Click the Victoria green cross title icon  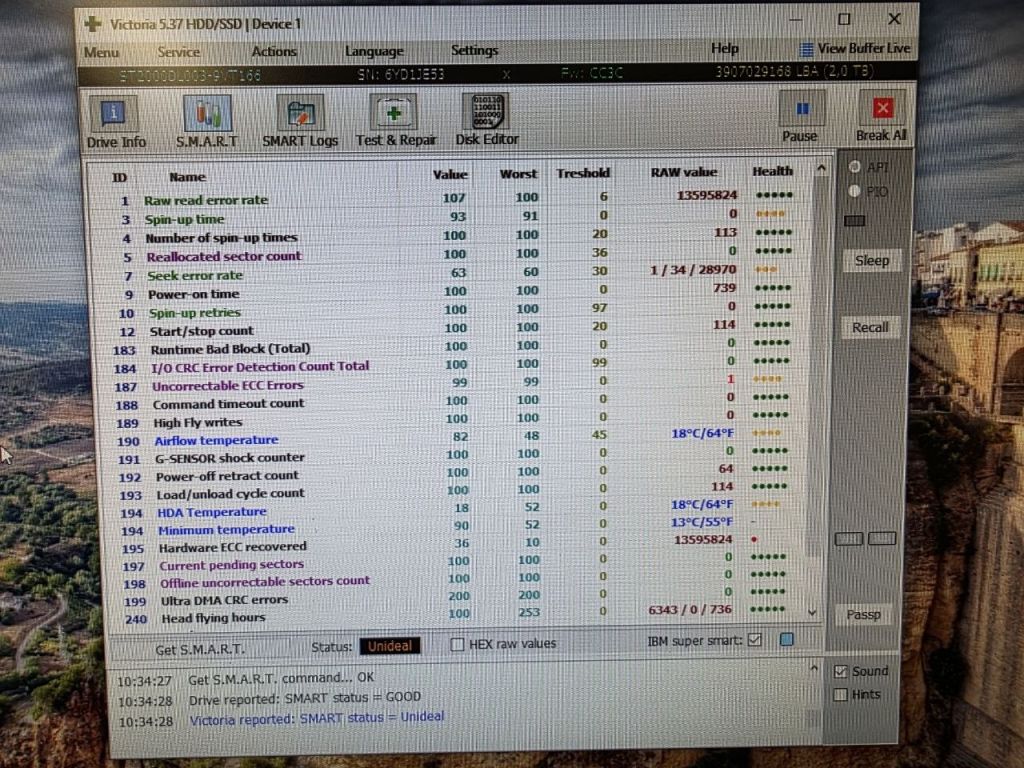coord(93,24)
